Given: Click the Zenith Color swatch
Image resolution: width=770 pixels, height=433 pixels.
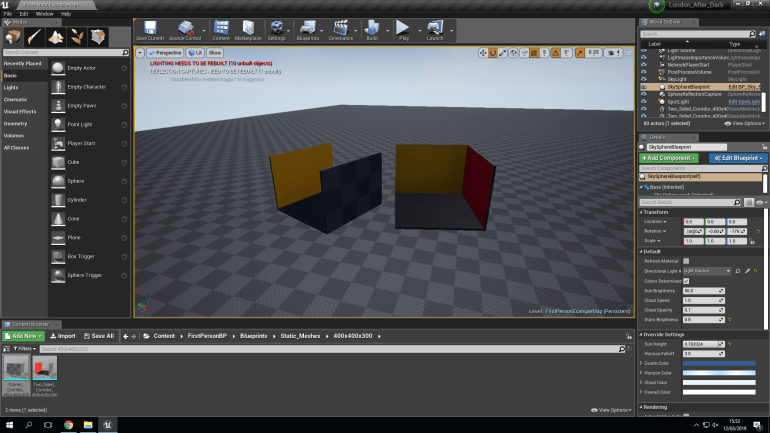Looking at the screenshot, I should 719,363.
